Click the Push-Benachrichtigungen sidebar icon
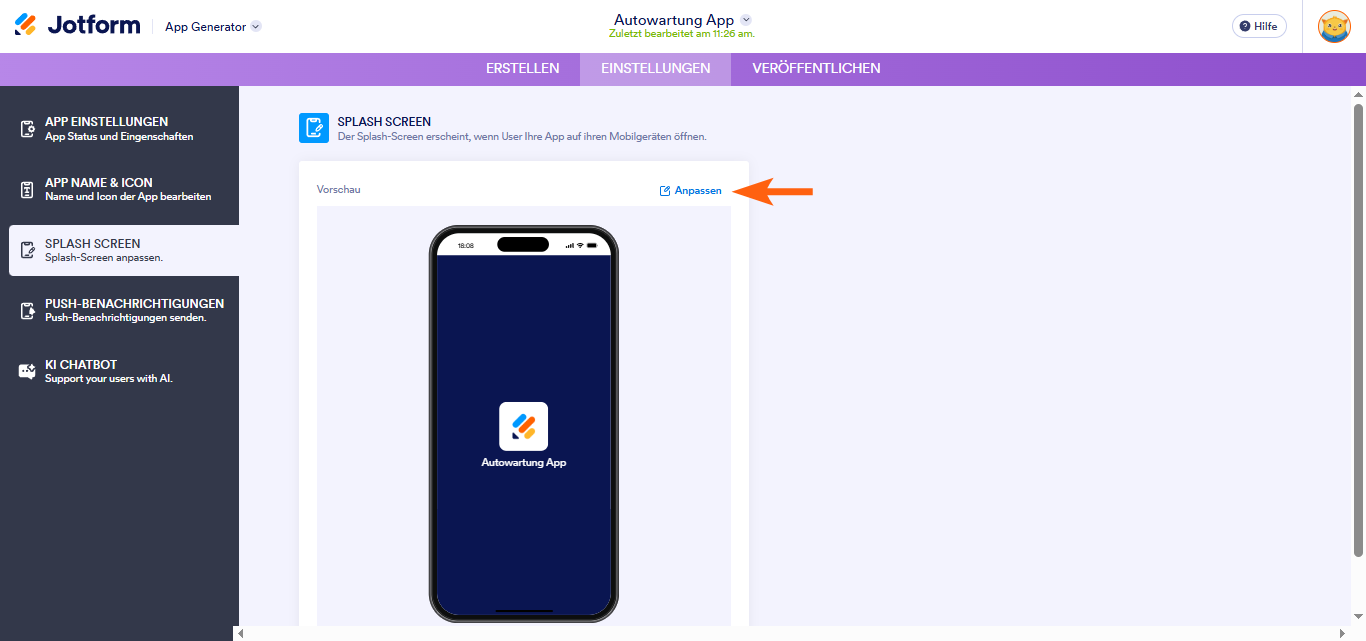 pos(28,310)
